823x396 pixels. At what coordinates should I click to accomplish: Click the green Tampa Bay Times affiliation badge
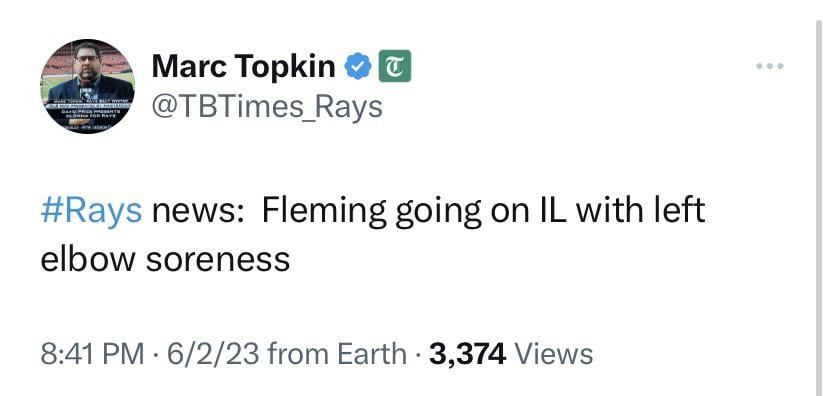click(395, 66)
